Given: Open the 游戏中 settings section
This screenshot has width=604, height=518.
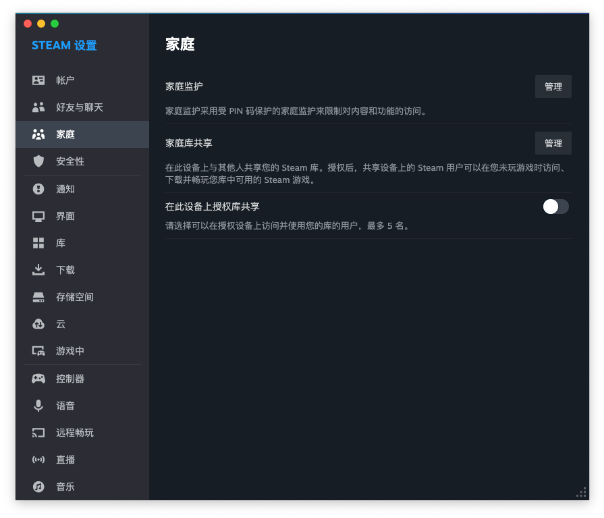Looking at the screenshot, I should click(x=82, y=351).
